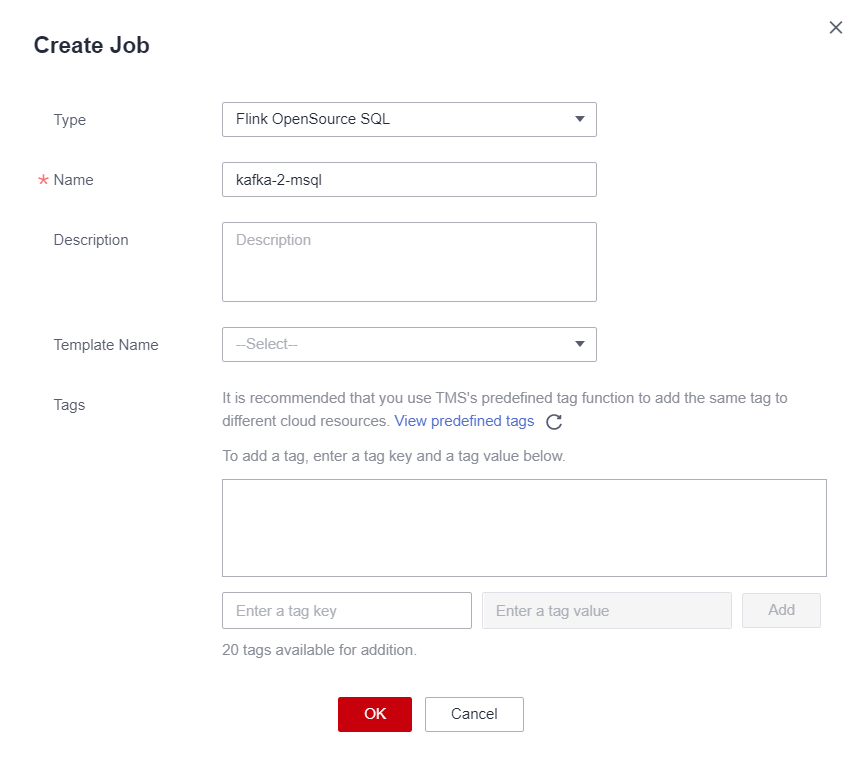Click the Add tag button

click(781, 610)
